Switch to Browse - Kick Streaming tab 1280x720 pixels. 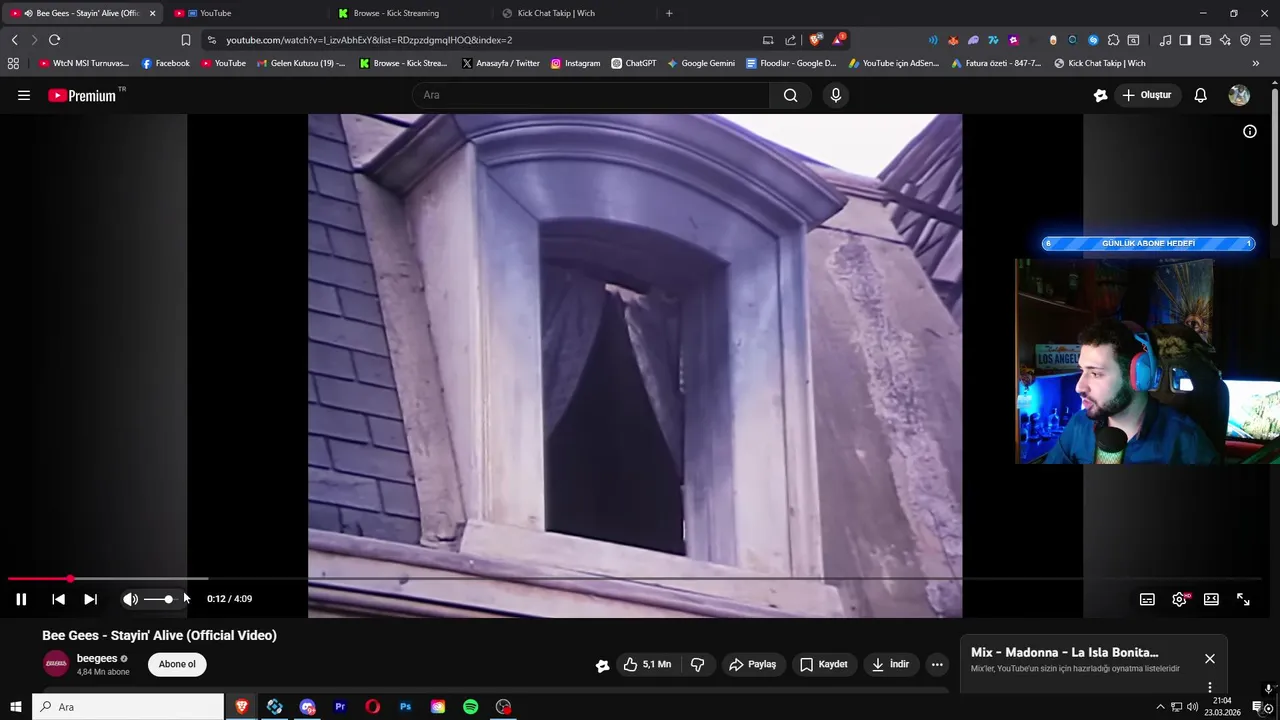pyautogui.click(x=409, y=13)
